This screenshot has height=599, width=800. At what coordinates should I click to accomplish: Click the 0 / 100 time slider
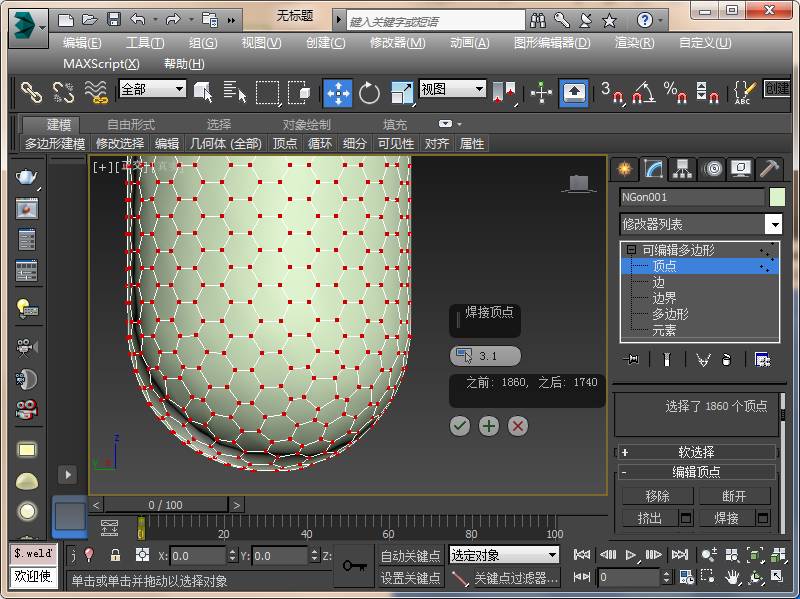tap(166, 505)
